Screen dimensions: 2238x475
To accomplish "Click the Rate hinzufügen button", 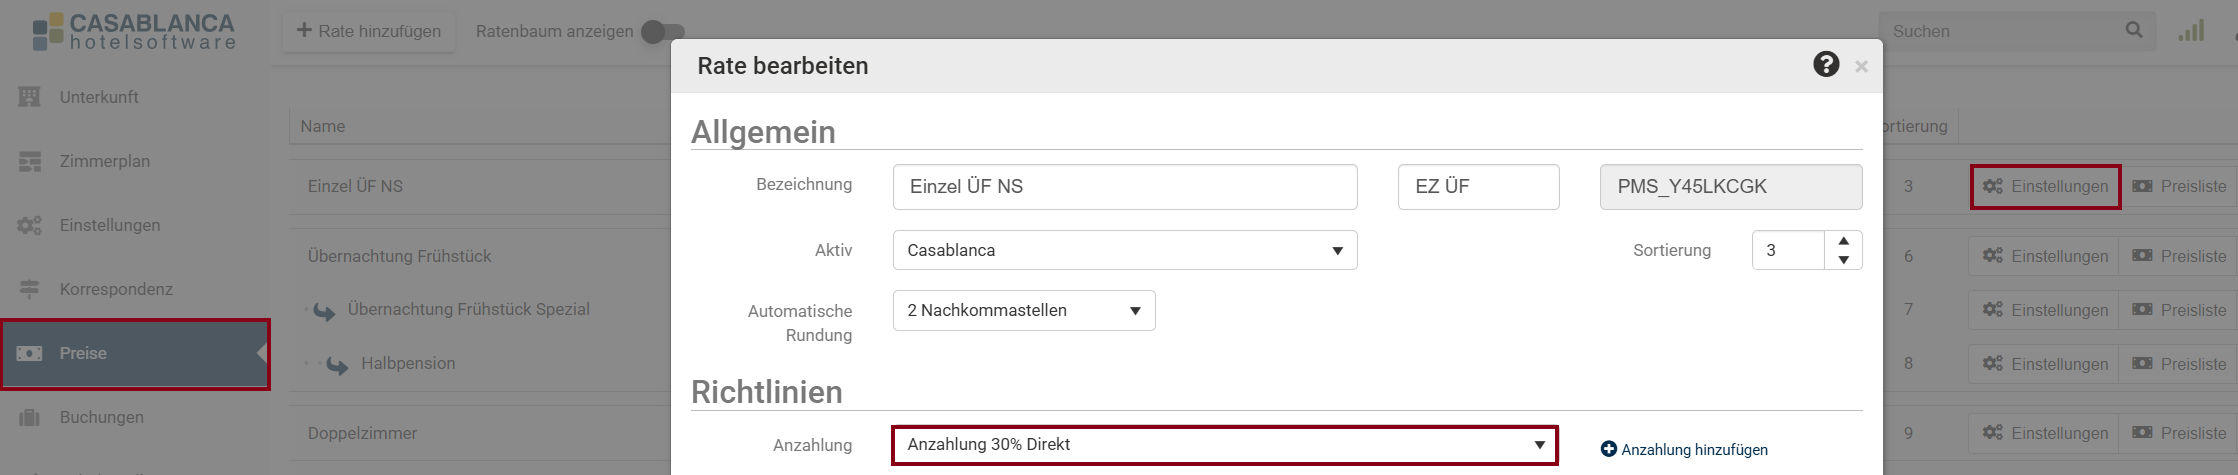I will tap(369, 31).
